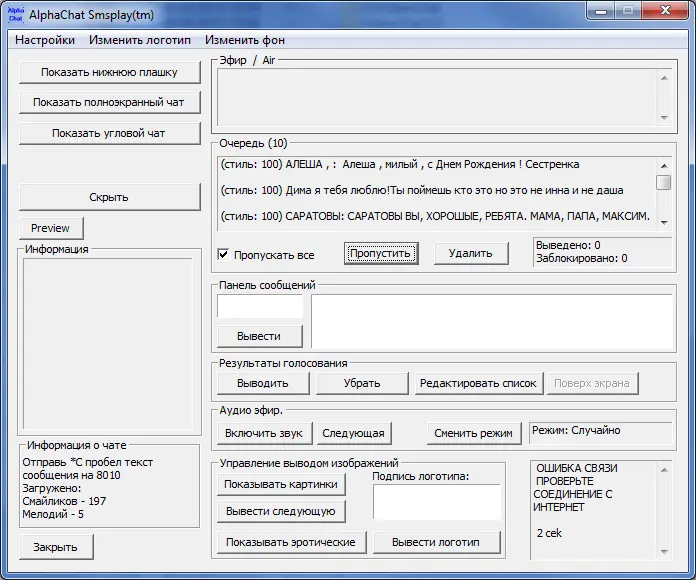Click the AlphaChat title bar icon

[x=16, y=14]
